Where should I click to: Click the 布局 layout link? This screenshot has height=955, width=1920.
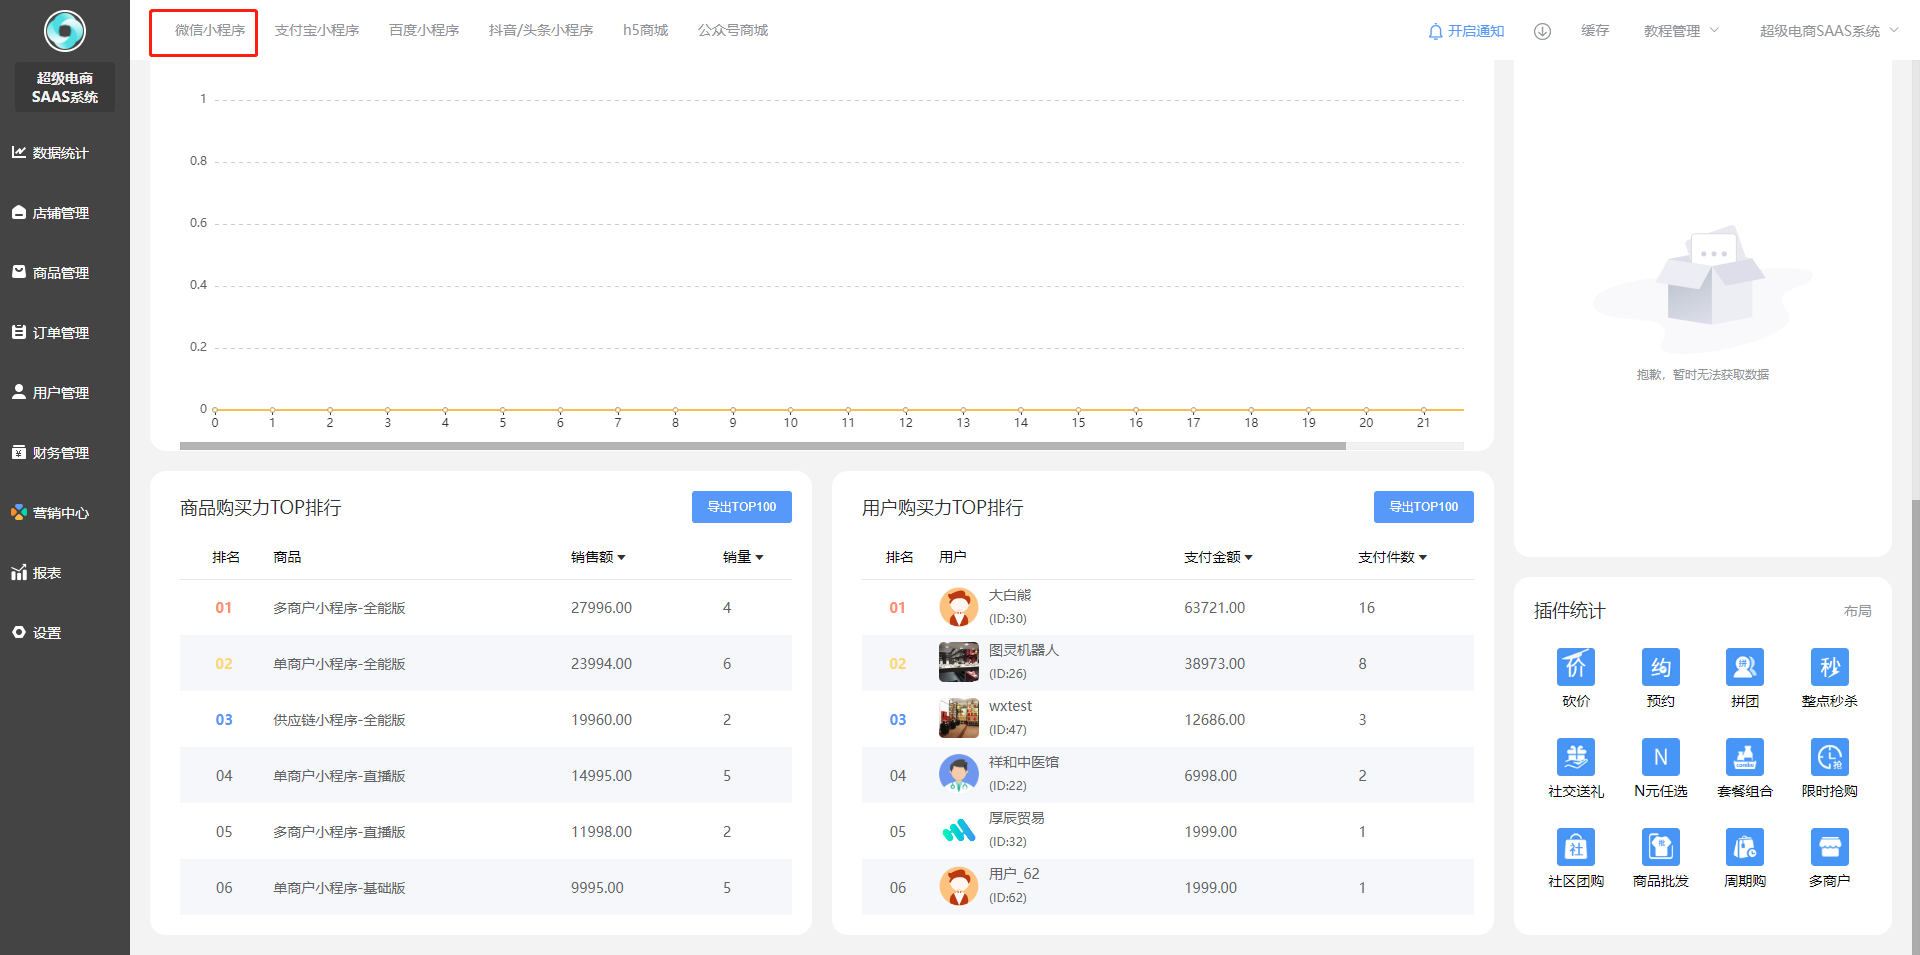click(x=1857, y=611)
